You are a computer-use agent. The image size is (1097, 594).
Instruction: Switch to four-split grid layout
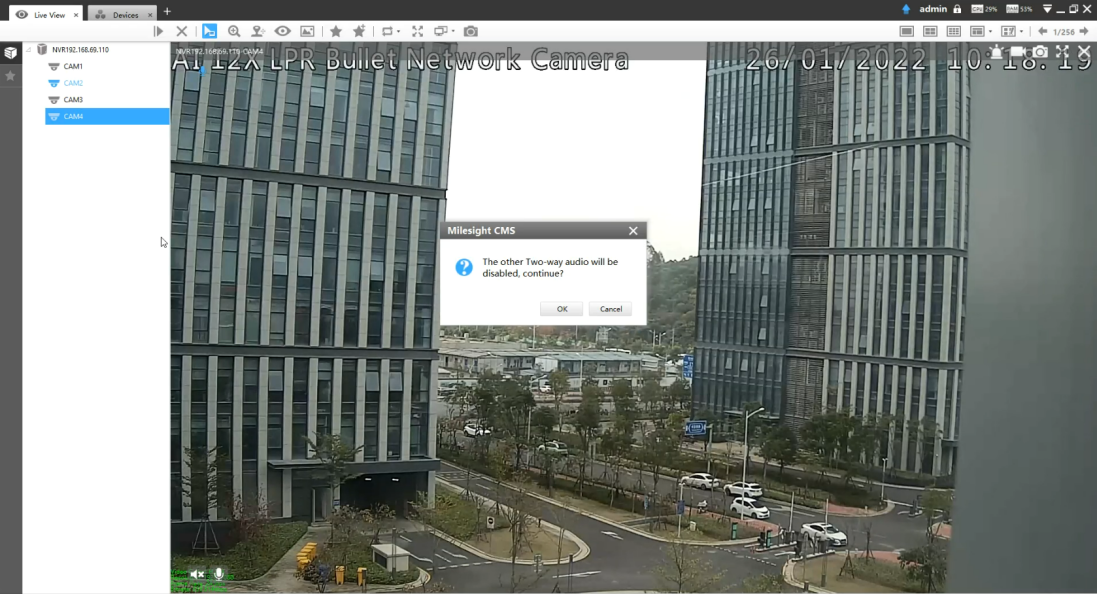point(930,31)
